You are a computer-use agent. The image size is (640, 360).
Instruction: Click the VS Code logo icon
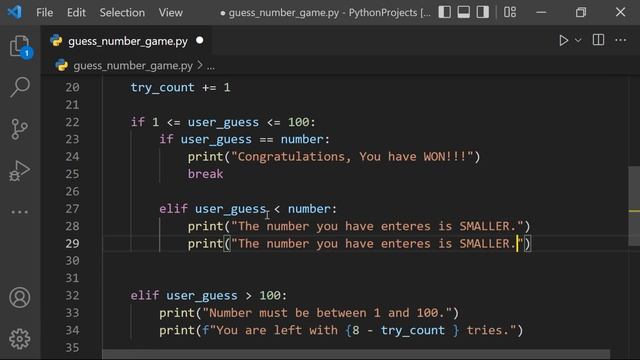click(x=15, y=12)
